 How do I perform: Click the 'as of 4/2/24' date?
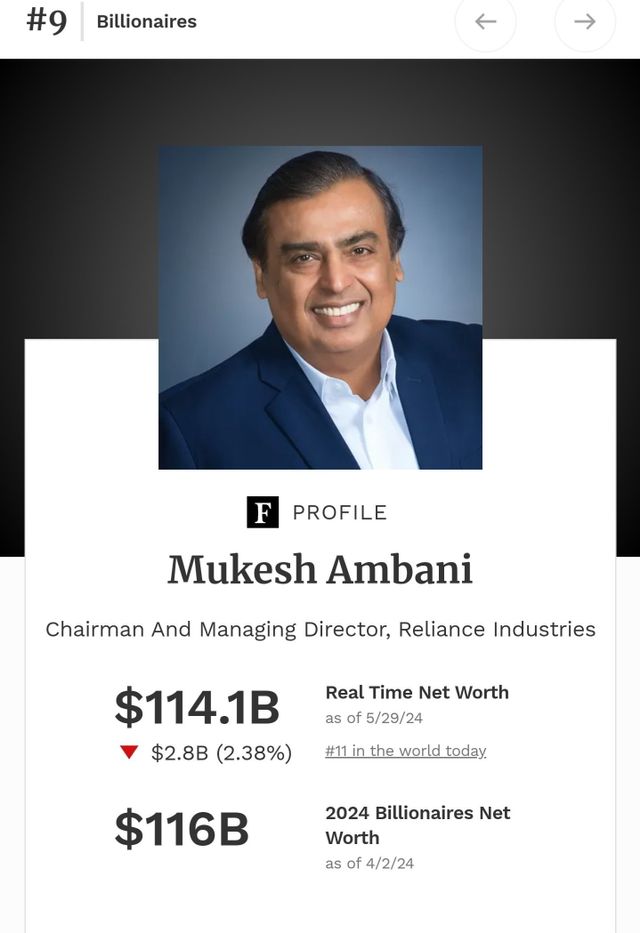click(x=369, y=863)
